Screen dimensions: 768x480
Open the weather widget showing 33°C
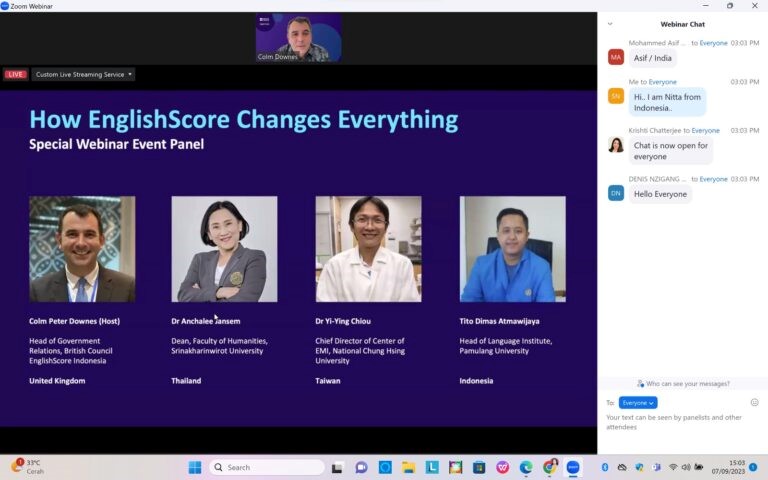(x=27, y=466)
